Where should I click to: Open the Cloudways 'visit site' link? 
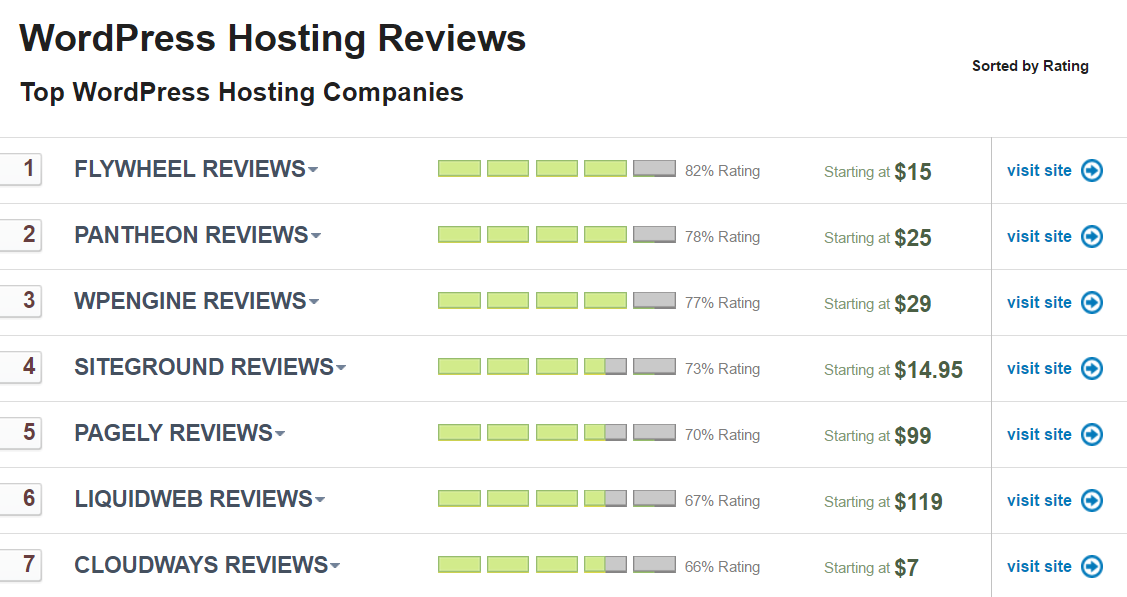tap(1039, 567)
